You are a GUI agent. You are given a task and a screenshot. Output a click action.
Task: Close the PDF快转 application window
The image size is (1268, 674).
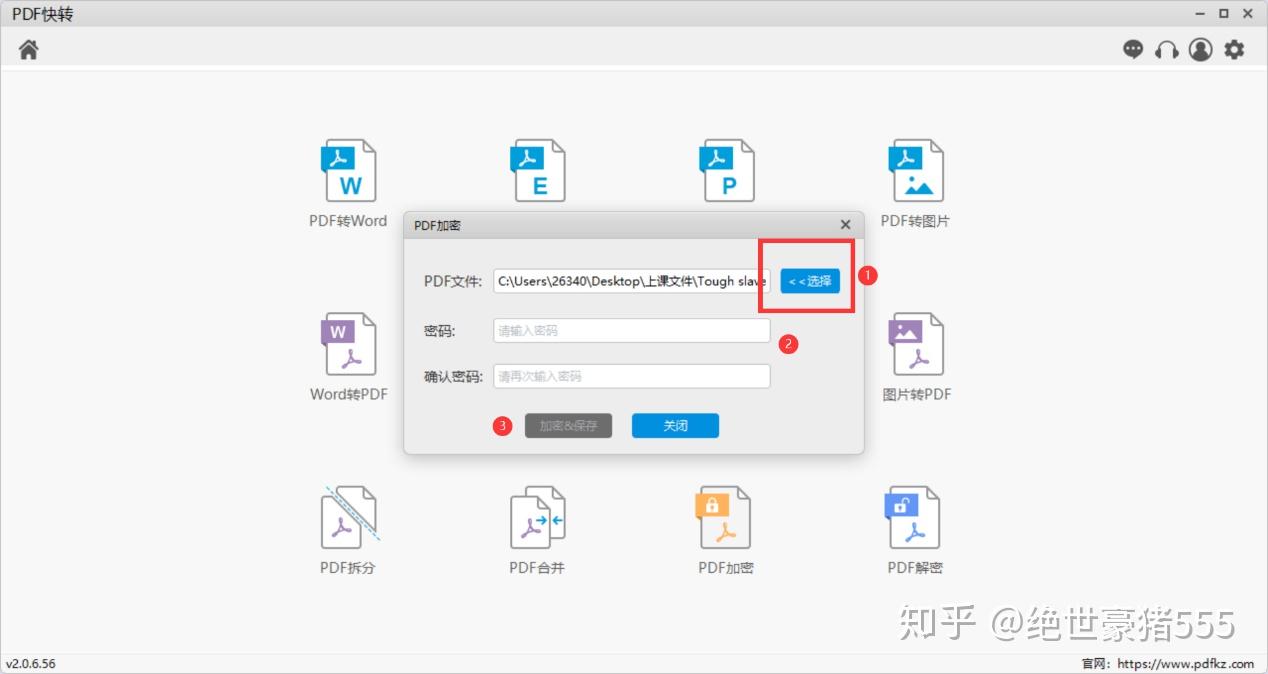pyautogui.click(x=1248, y=14)
